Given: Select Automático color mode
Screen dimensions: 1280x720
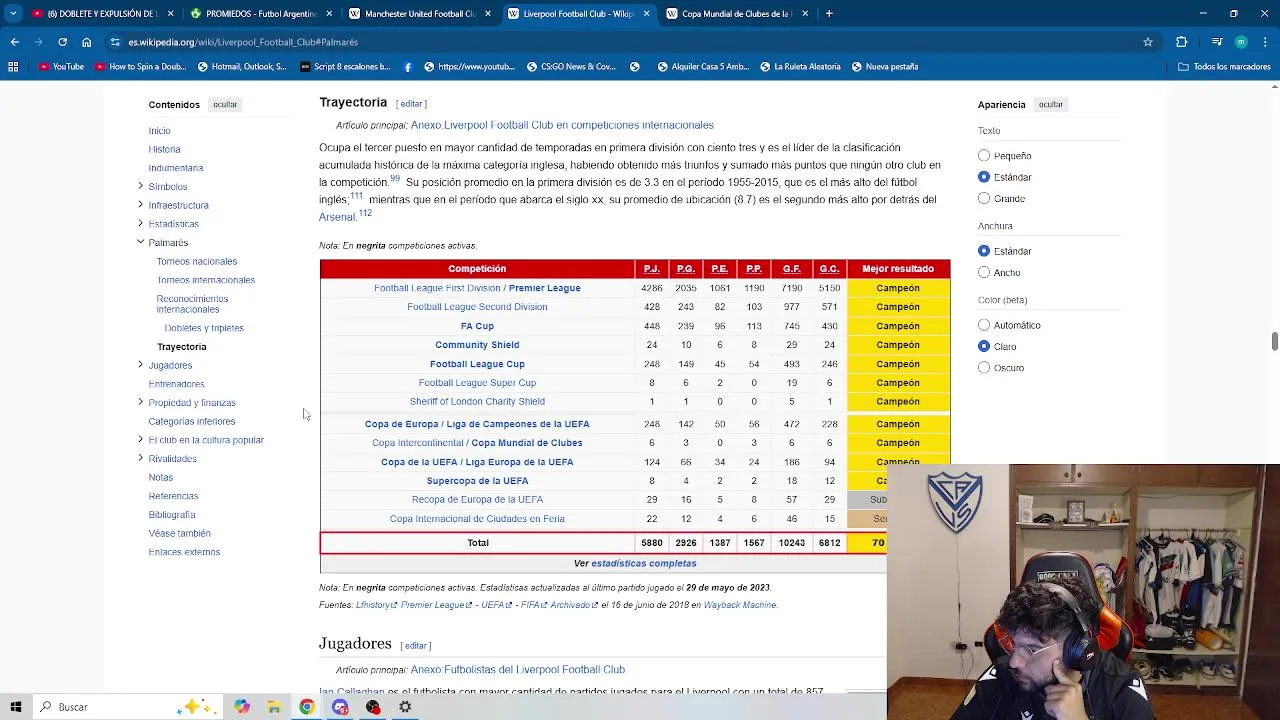Looking at the screenshot, I should [984, 325].
